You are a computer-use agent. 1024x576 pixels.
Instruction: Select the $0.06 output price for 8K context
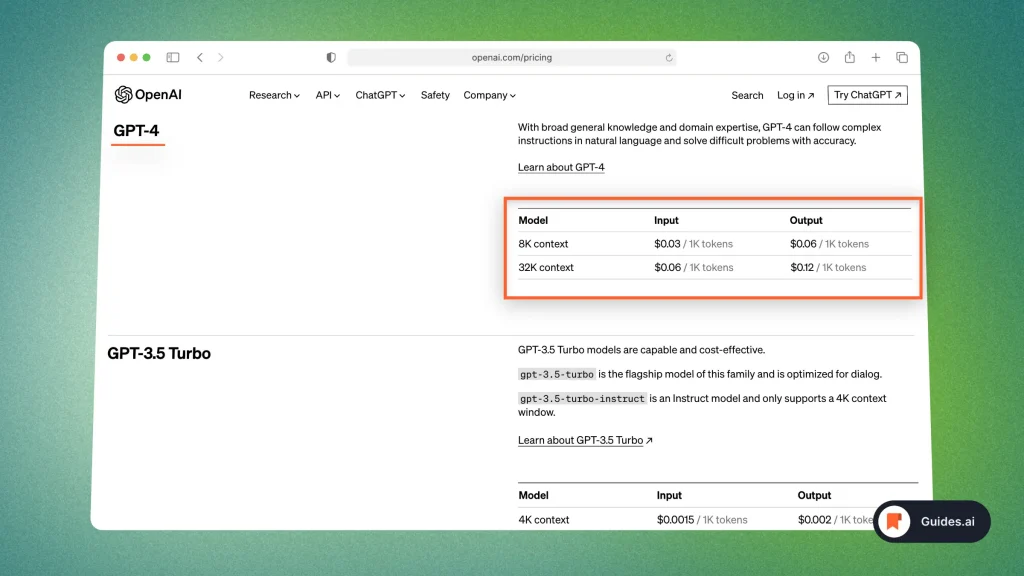[803, 244]
